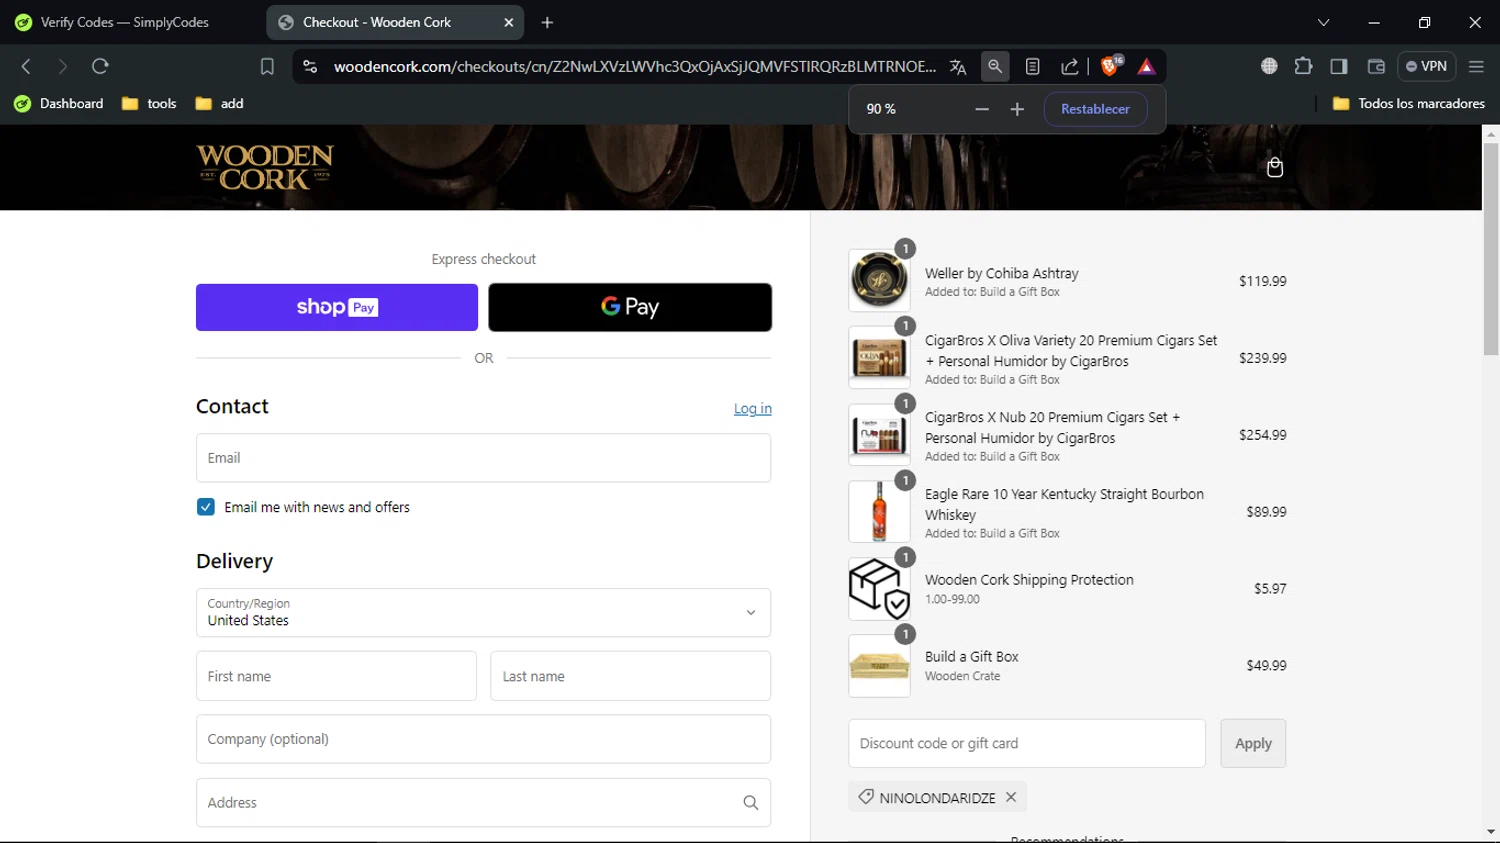Open reader mode icon
The image size is (1500, 843).
pos(1033,66)
